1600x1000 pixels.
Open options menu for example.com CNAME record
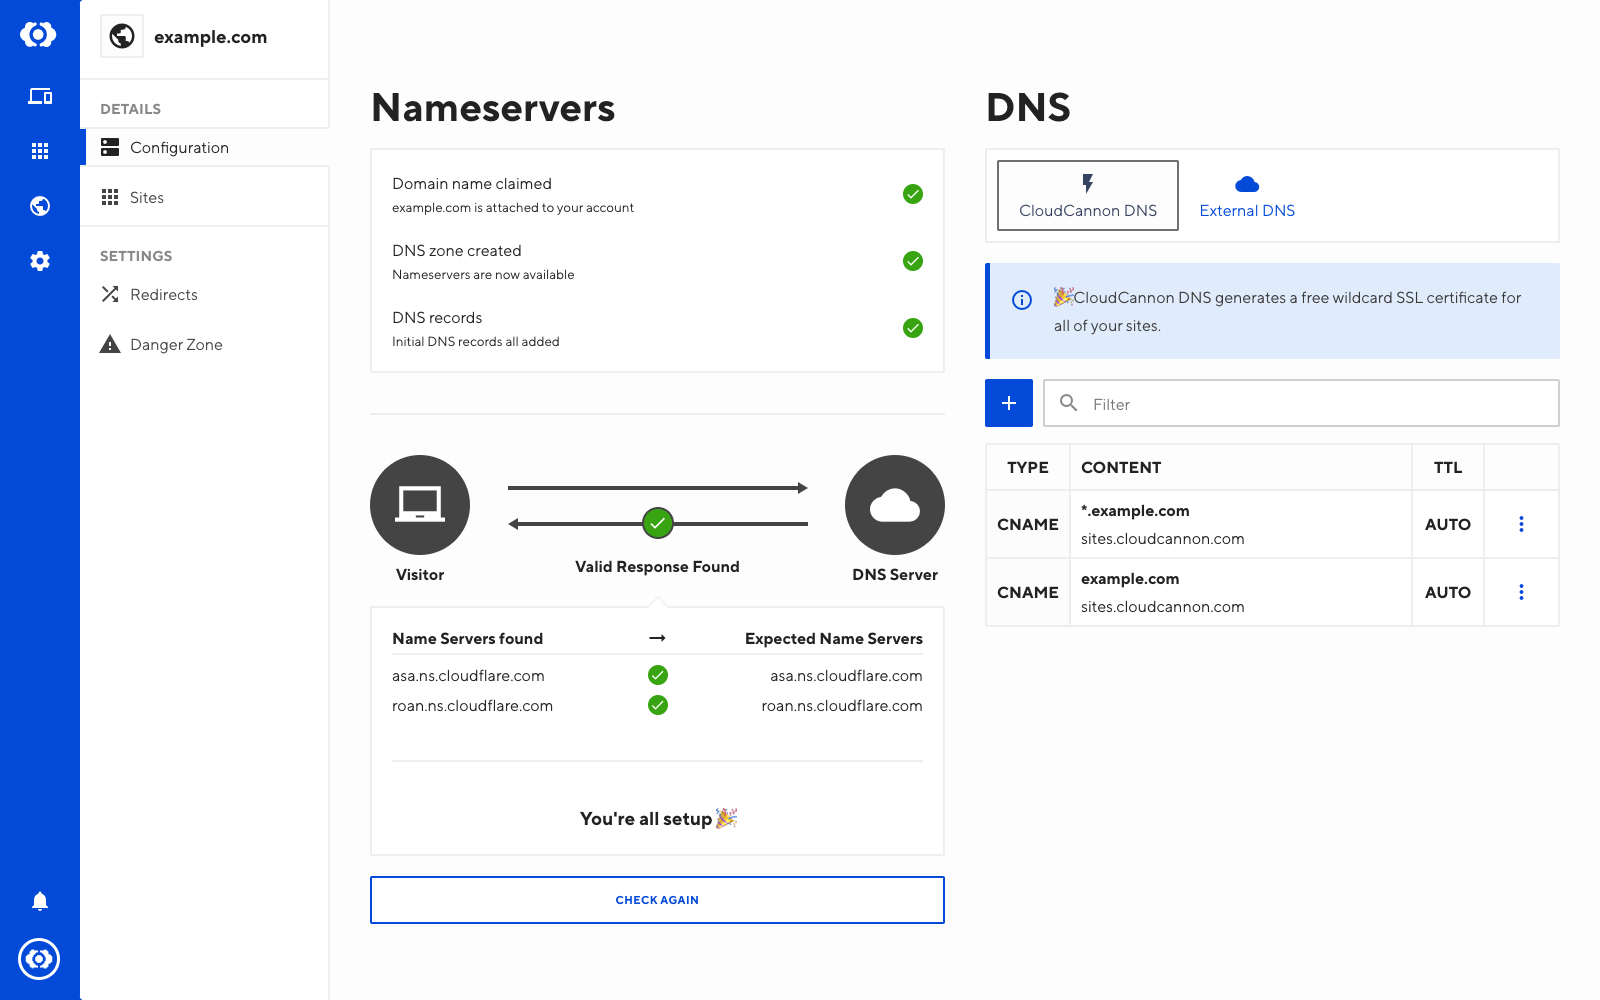(1521, 592)
